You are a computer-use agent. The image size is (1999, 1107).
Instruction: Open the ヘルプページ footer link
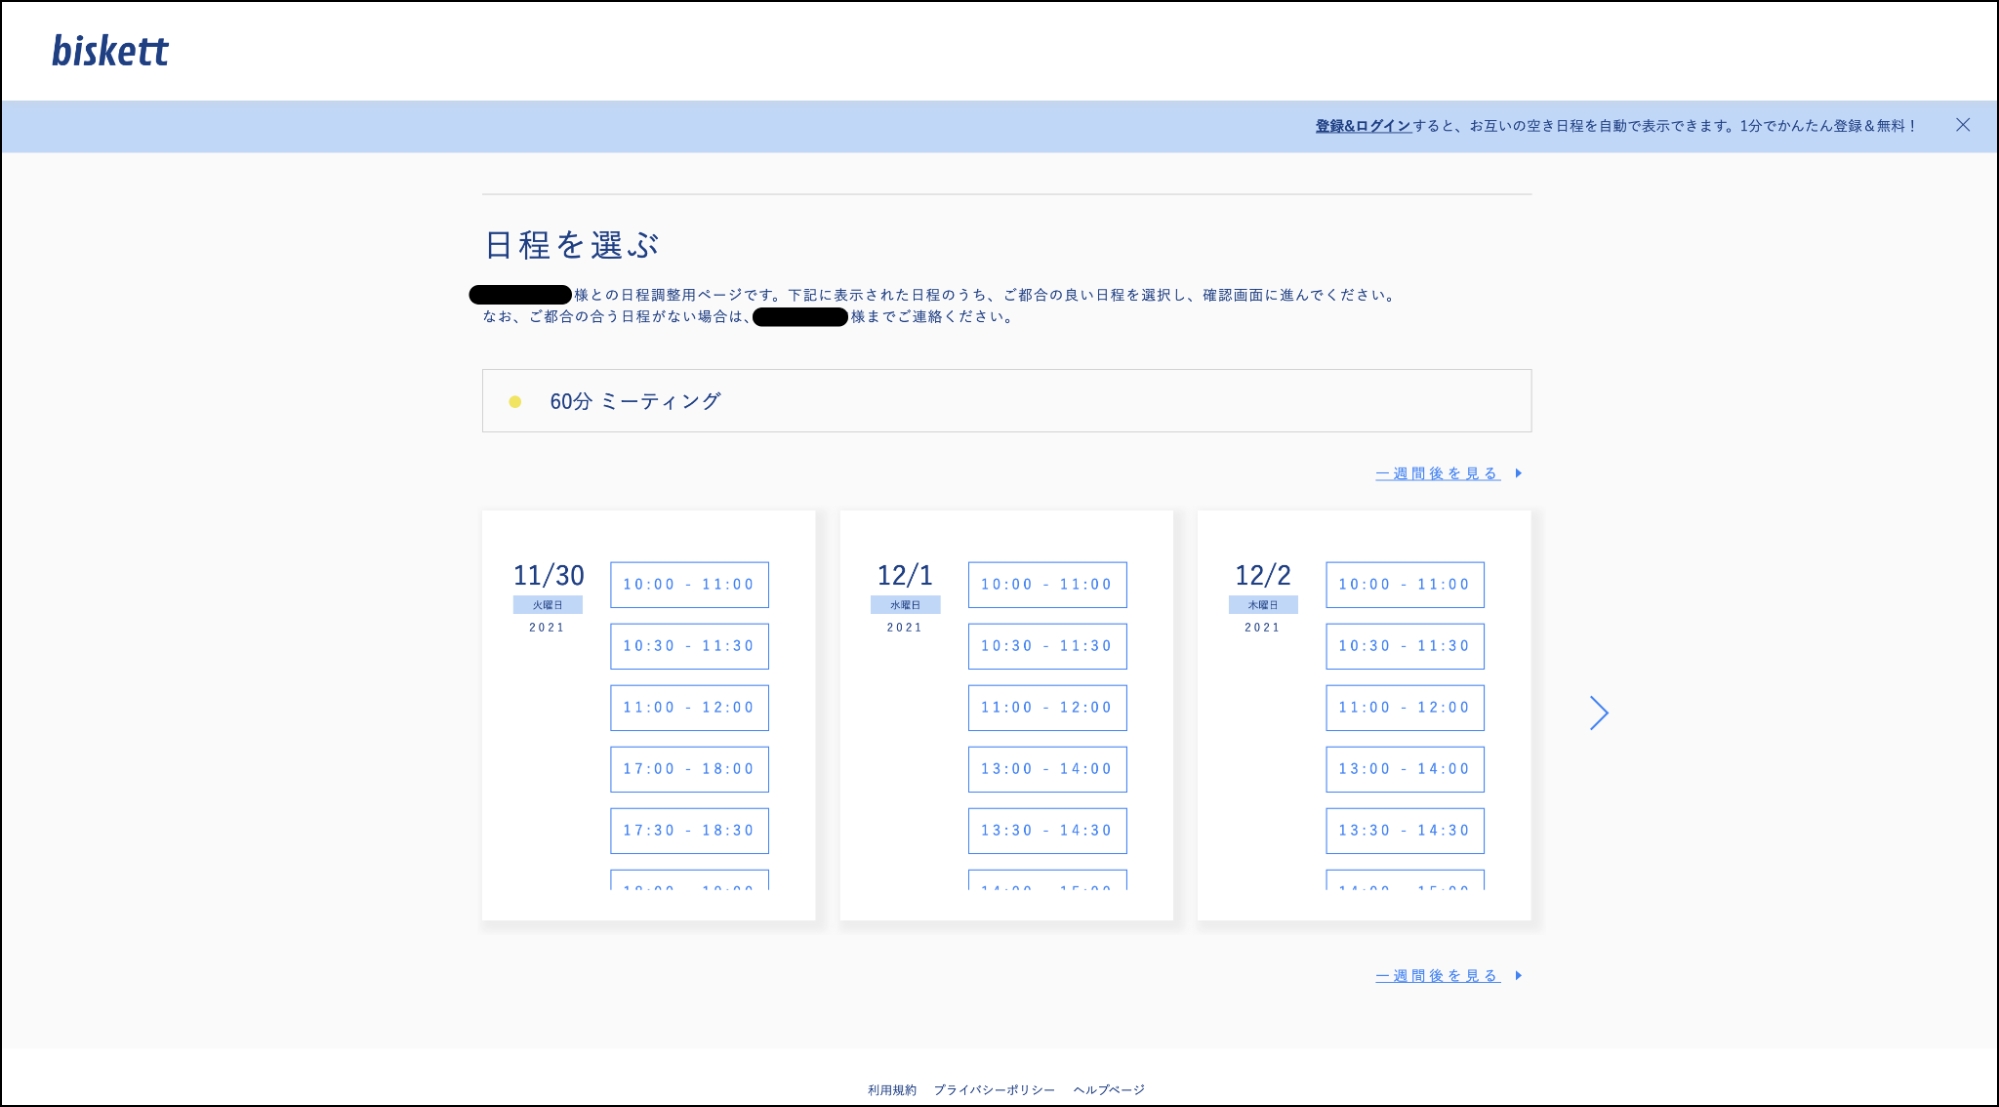click(x=1110, y=1090)
